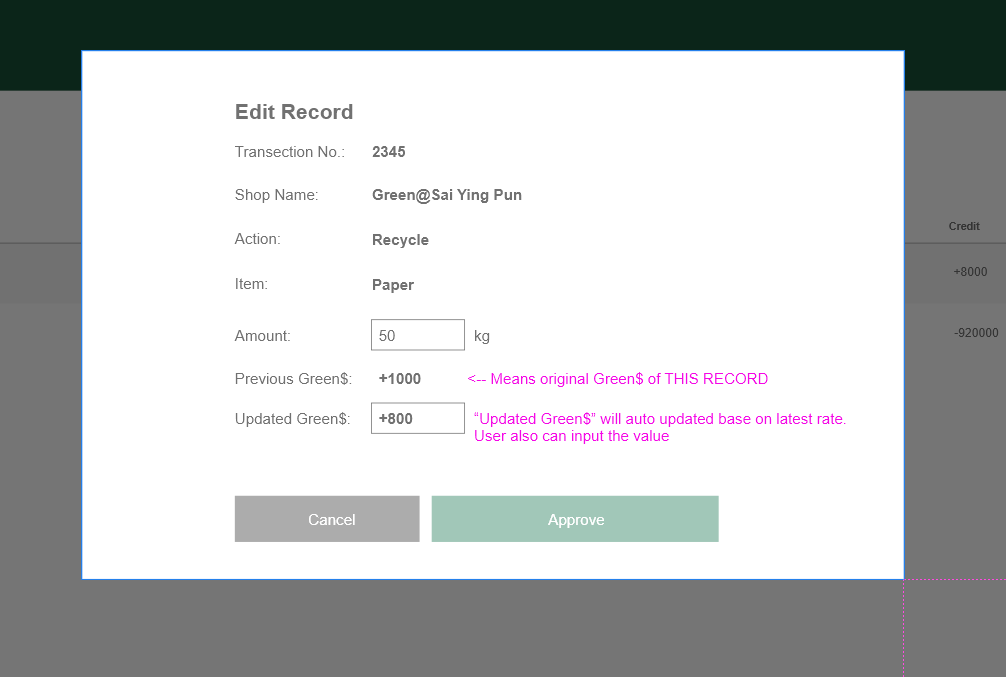Click the Paper item value

pyautogui.click(x=392, y=285)
